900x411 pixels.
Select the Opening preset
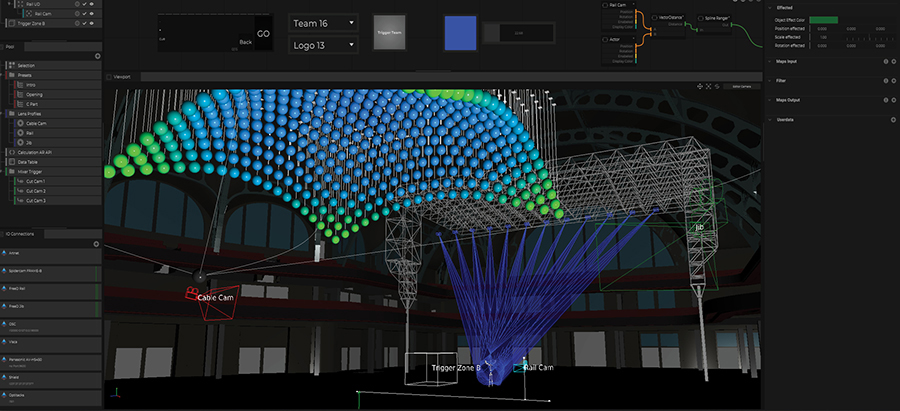point(36,95)
